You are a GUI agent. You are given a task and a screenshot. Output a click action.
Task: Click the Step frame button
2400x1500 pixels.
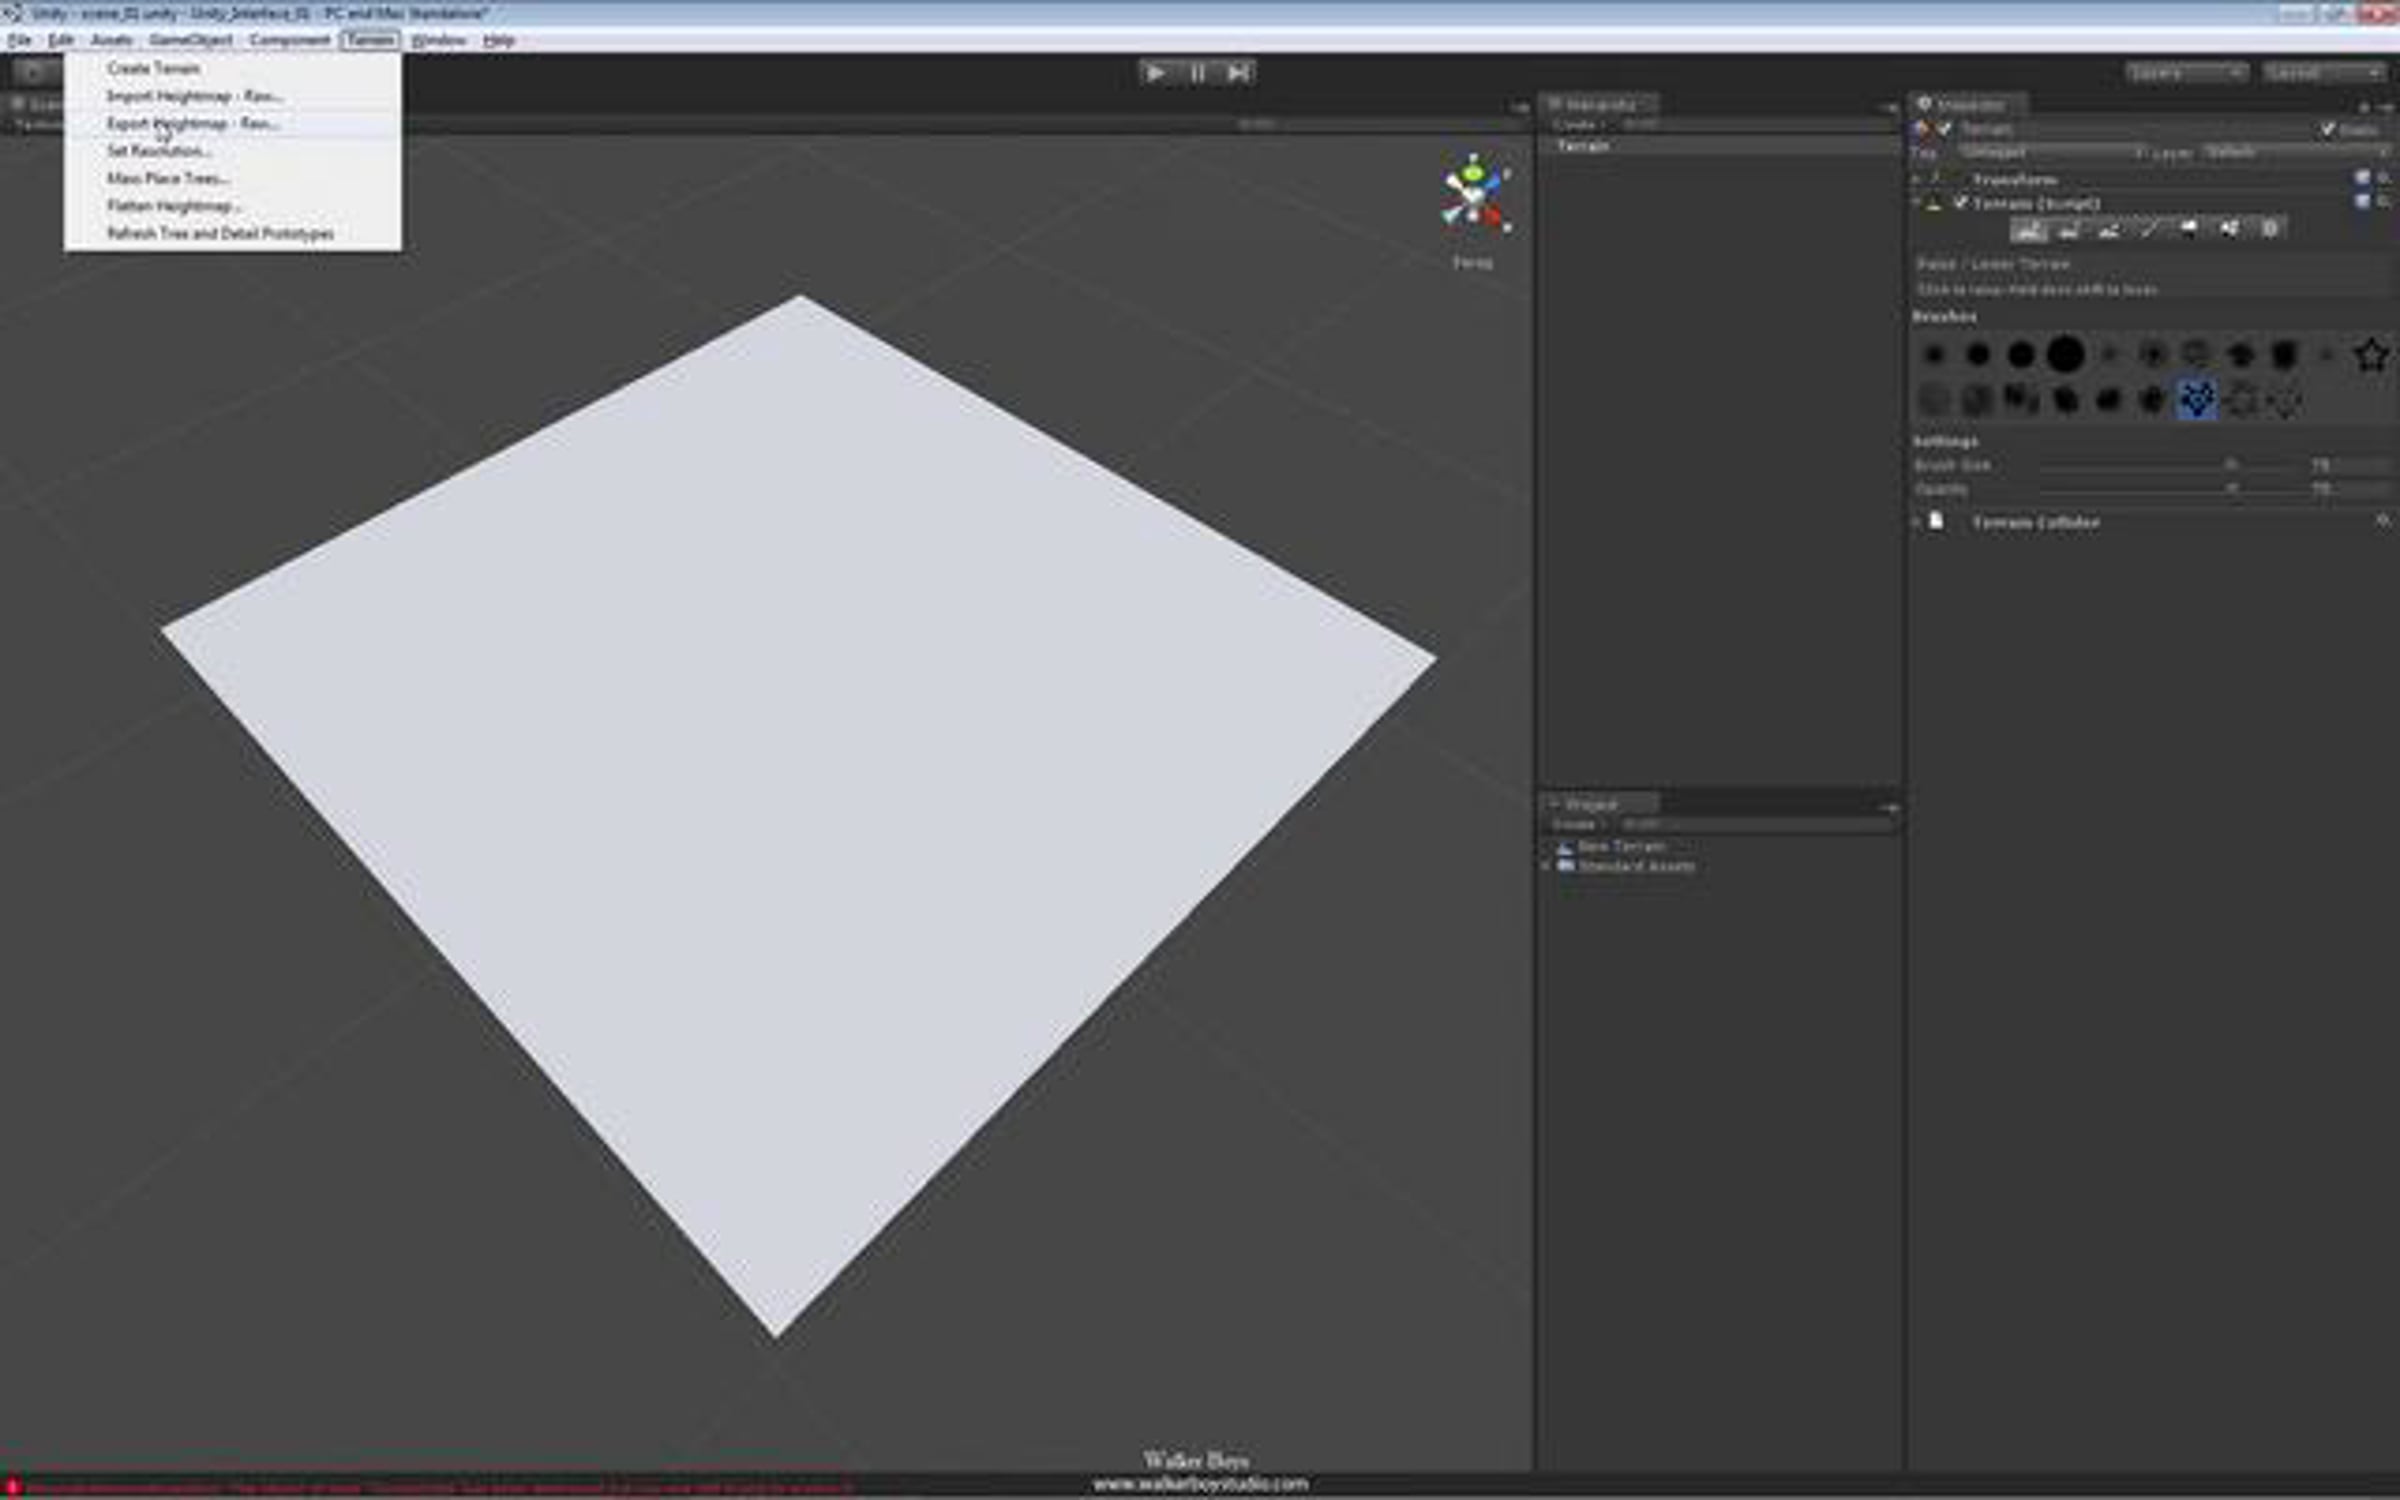pos(1237,73)
